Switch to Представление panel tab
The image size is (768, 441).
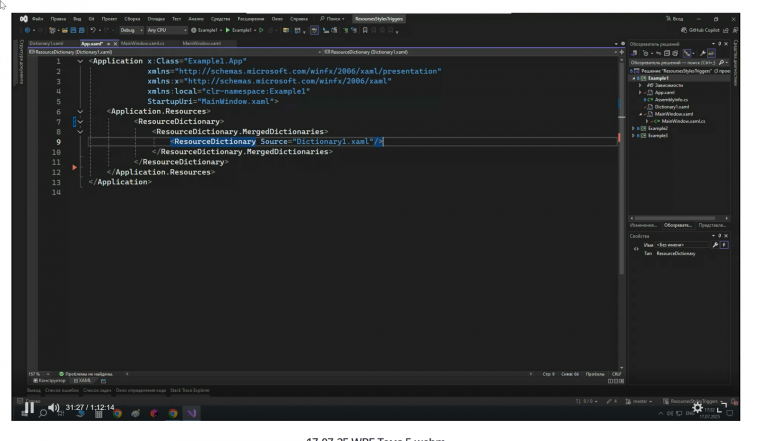712,225
